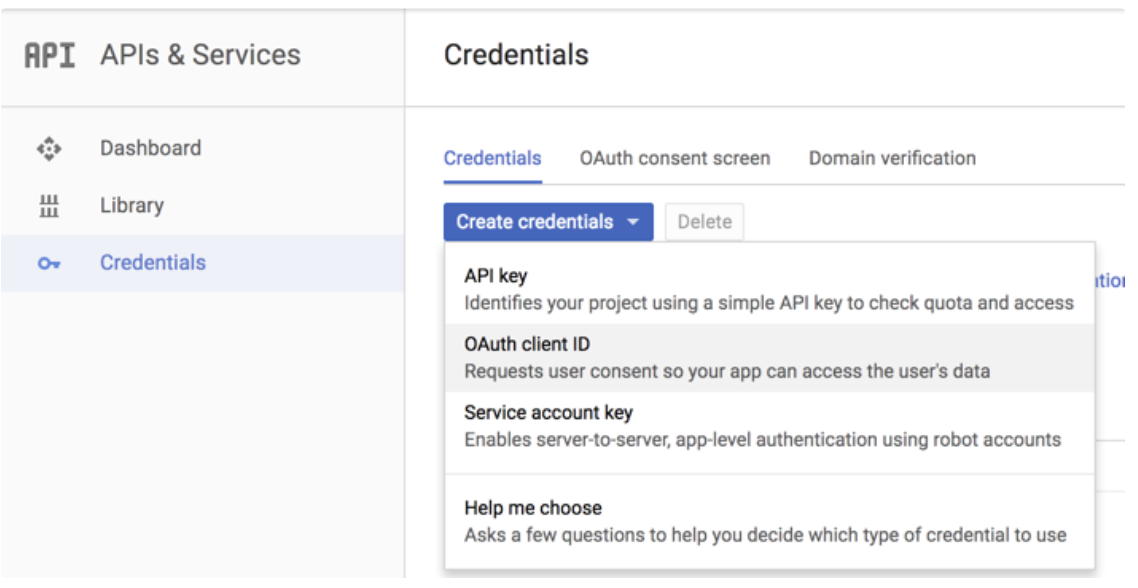Click the Library icon in the sidebar
The image size is (1138, 588).
(49, 206)
